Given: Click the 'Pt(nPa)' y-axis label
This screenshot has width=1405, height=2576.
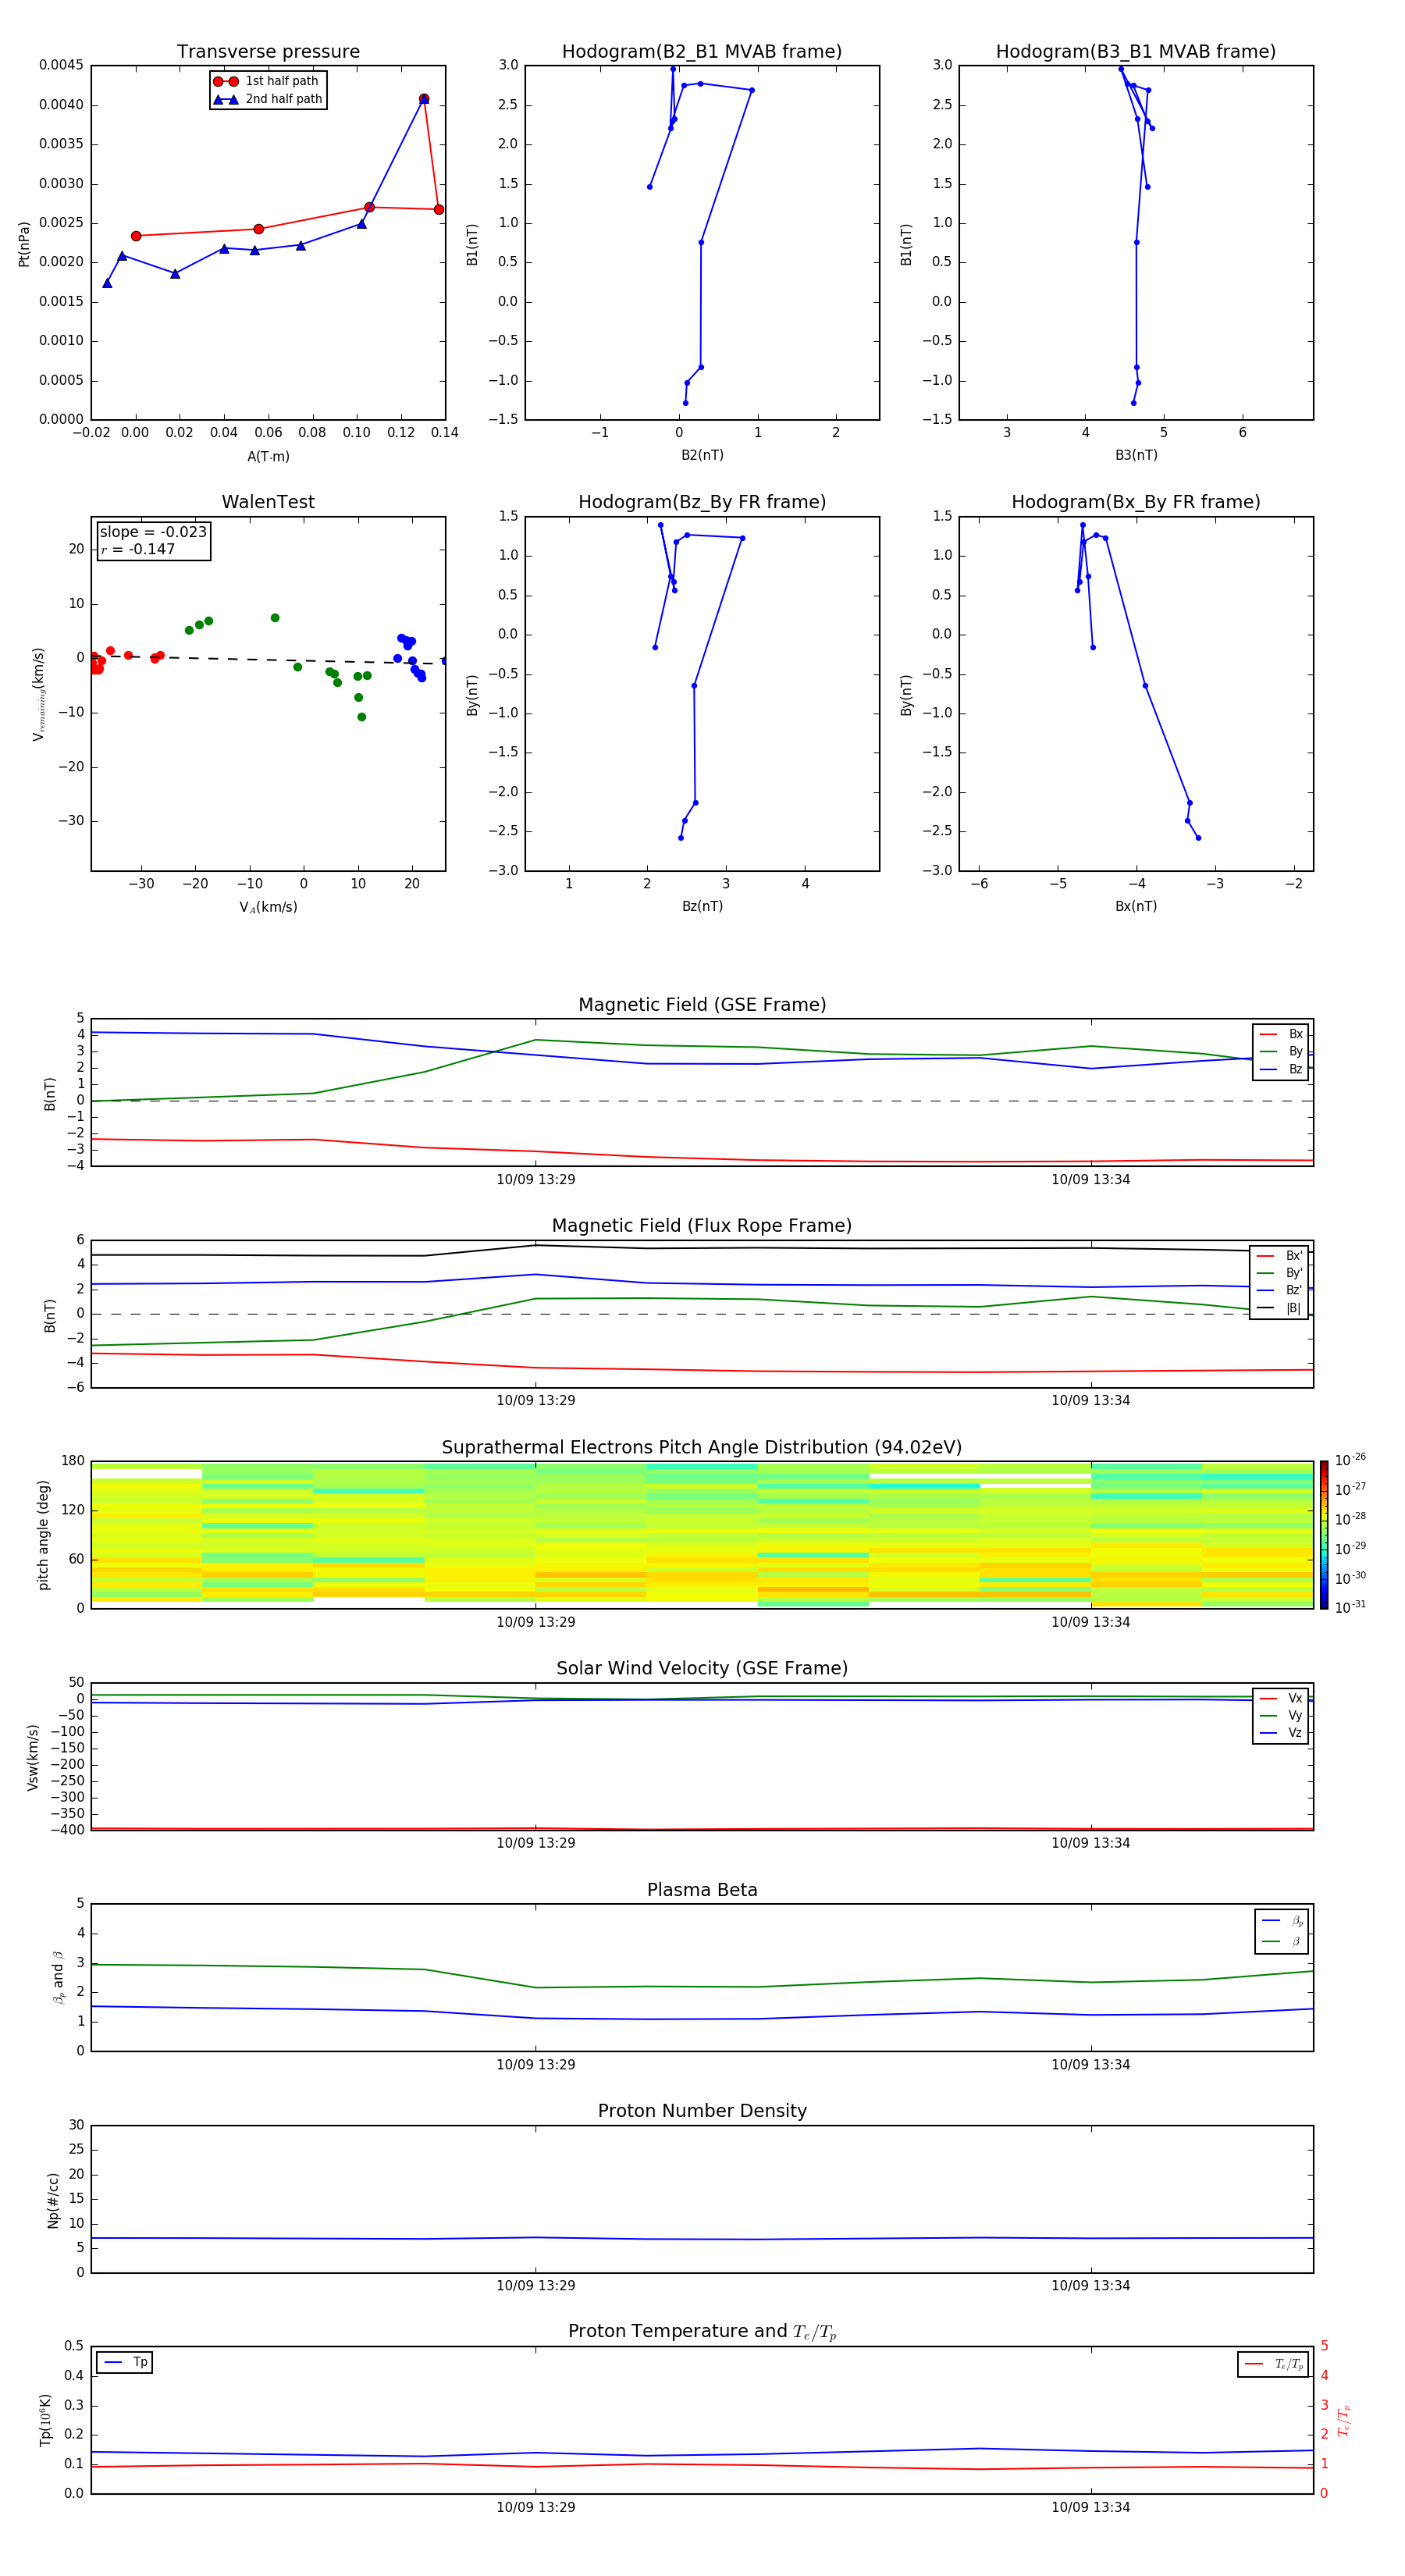Looking at the screenshot, I should point(24,243).
